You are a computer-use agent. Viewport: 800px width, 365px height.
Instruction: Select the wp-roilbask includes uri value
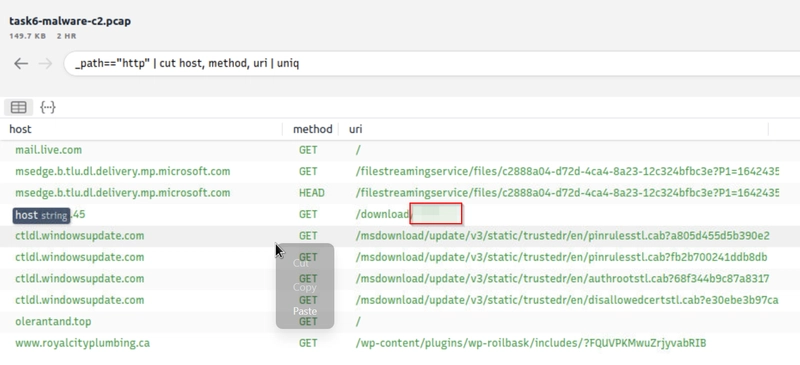click(x=531, y=343)
